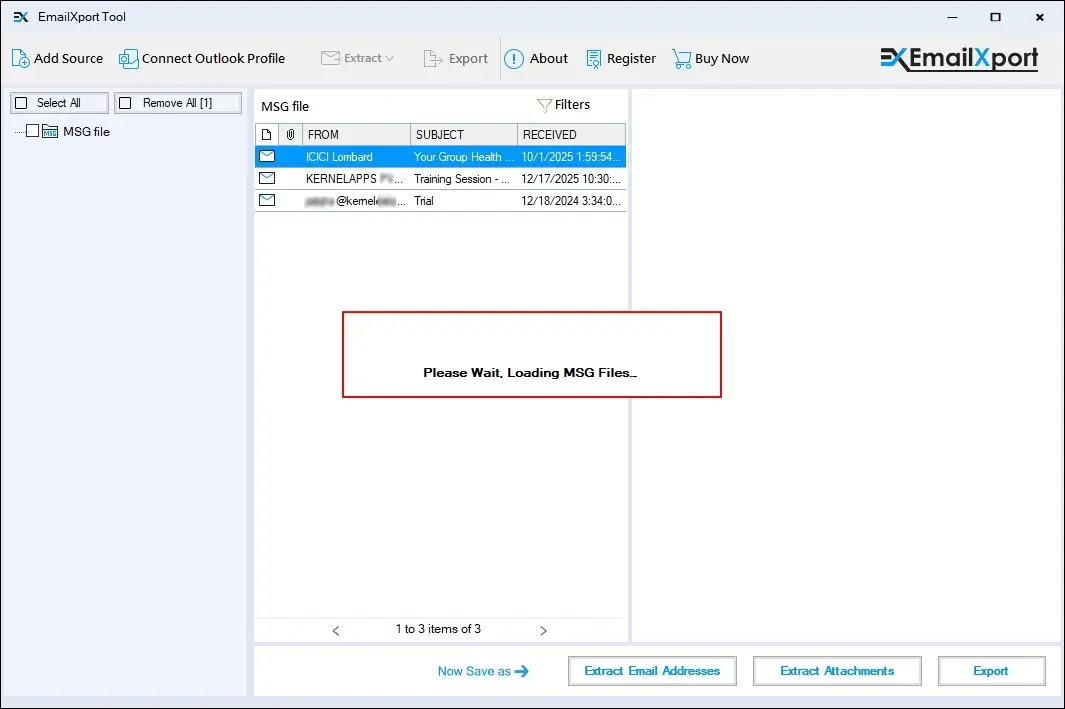The width and height of the screenshot is (1065, 709).
Task: Click the Extract Email Addresses button
Action: 651,670
